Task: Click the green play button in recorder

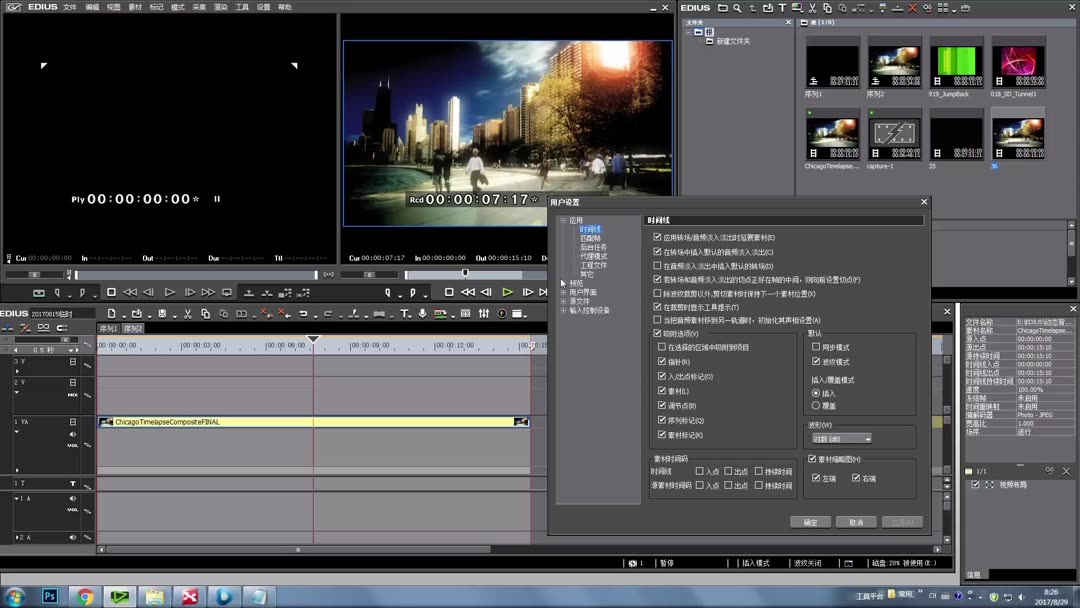Action: click(x=507, y=292)
